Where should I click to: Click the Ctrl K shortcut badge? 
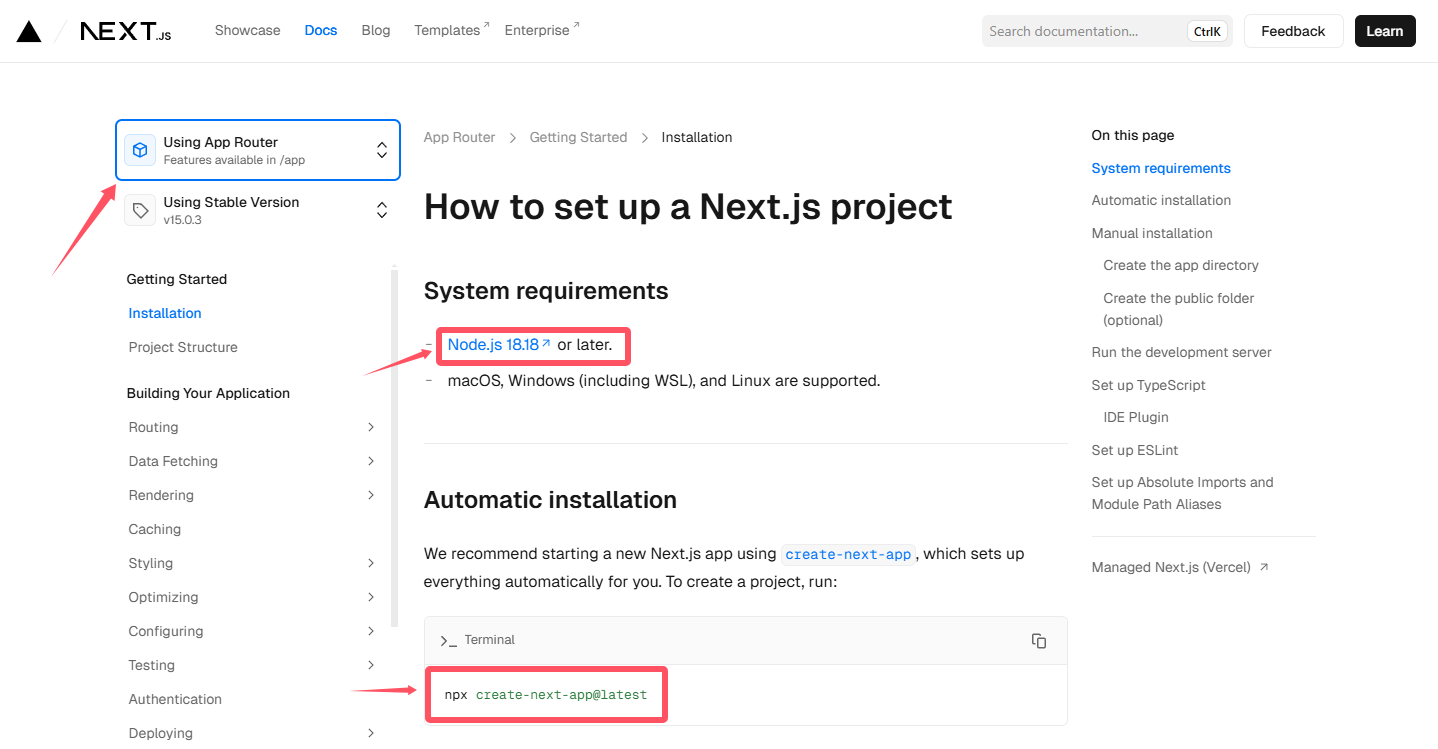(1207, 31)
